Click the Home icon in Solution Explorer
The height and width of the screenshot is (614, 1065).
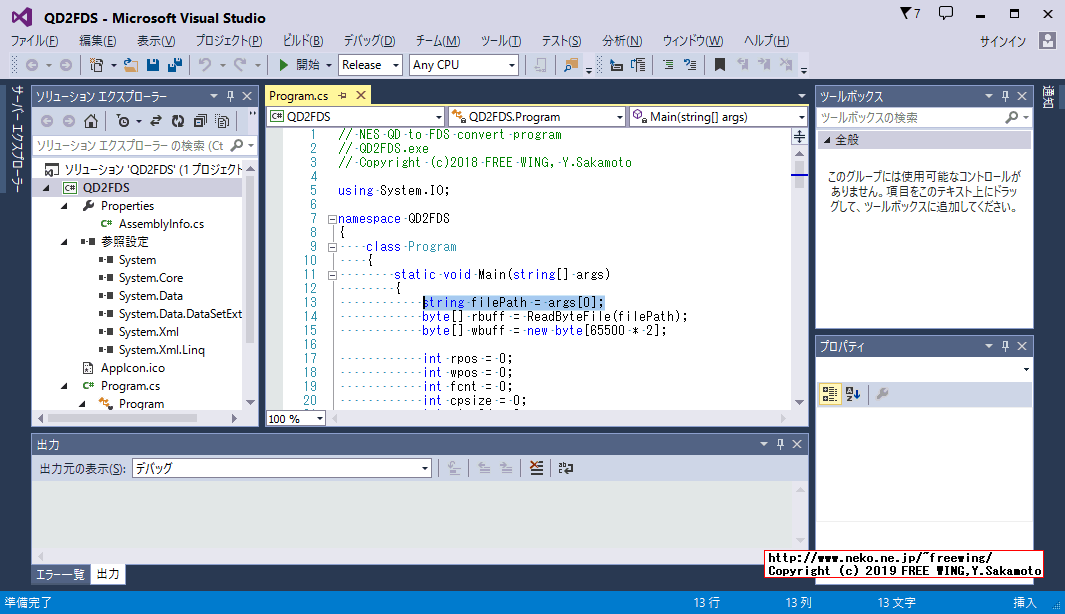tap(91, 121)
